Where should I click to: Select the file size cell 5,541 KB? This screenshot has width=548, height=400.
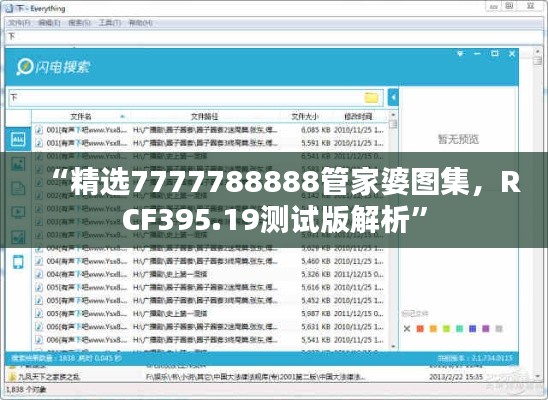click(x=316, y=340)
